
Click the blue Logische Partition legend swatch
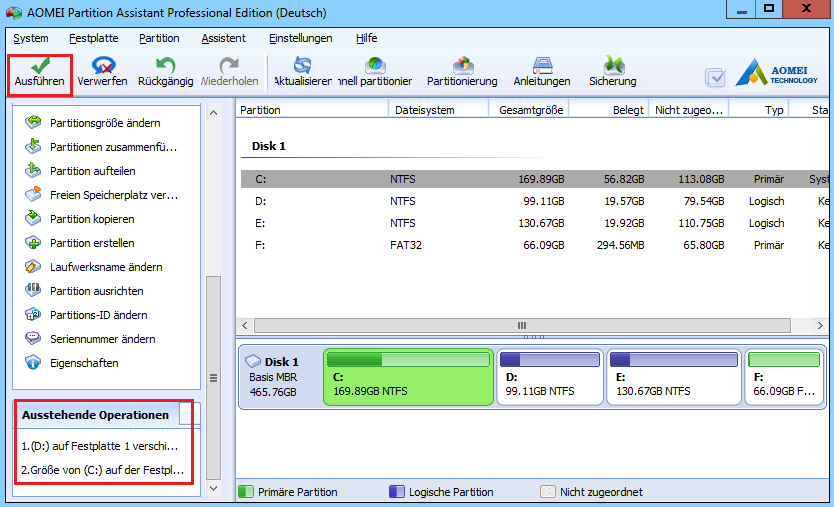[x=397, y=492]
